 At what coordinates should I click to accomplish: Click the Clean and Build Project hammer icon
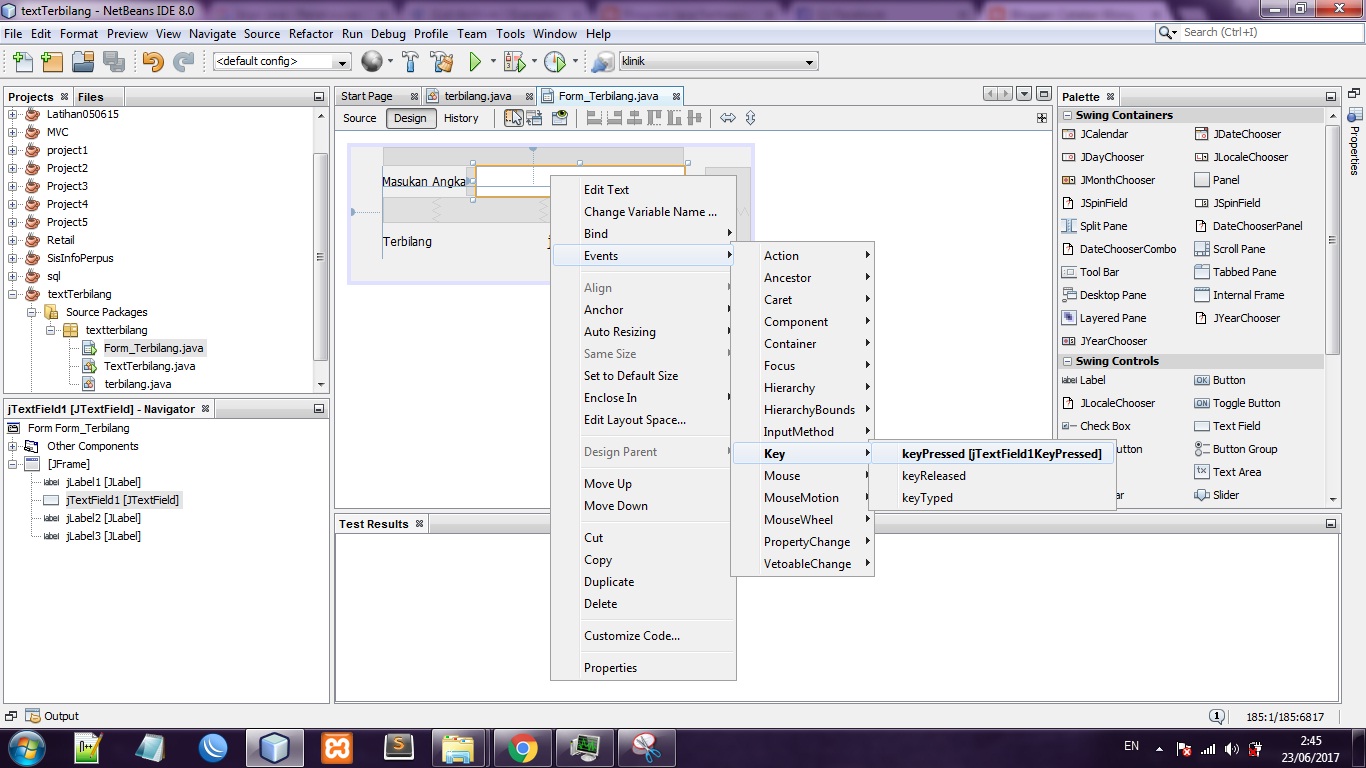click(441, 60)
